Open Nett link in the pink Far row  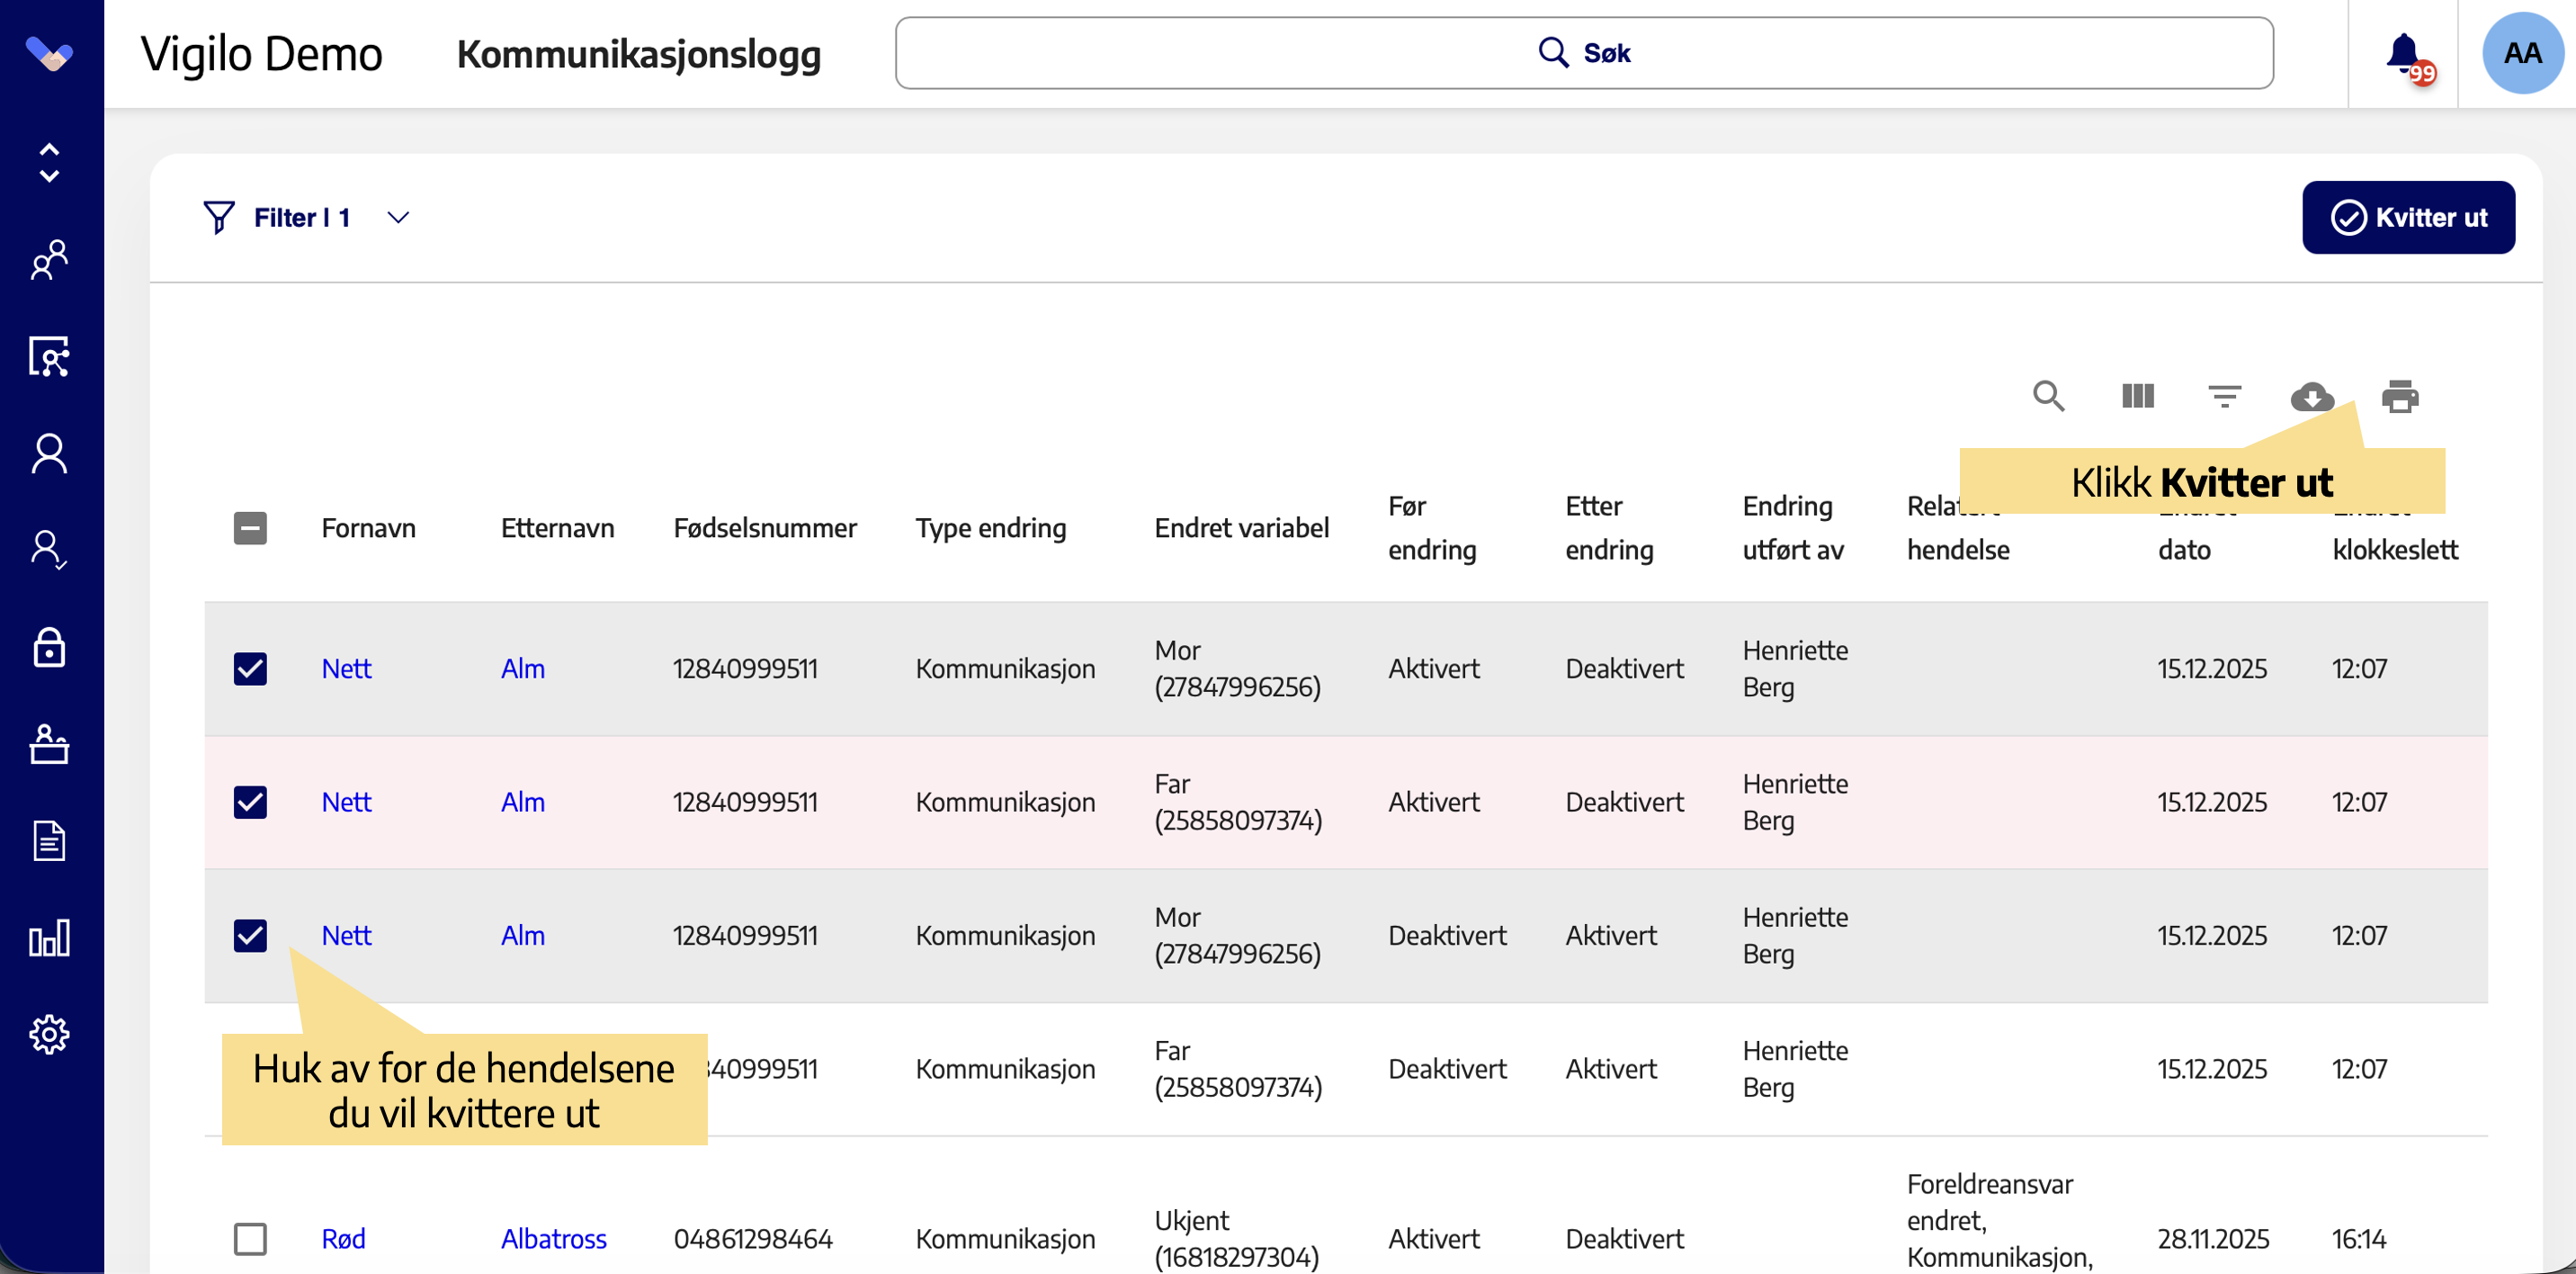pos(346,801)
